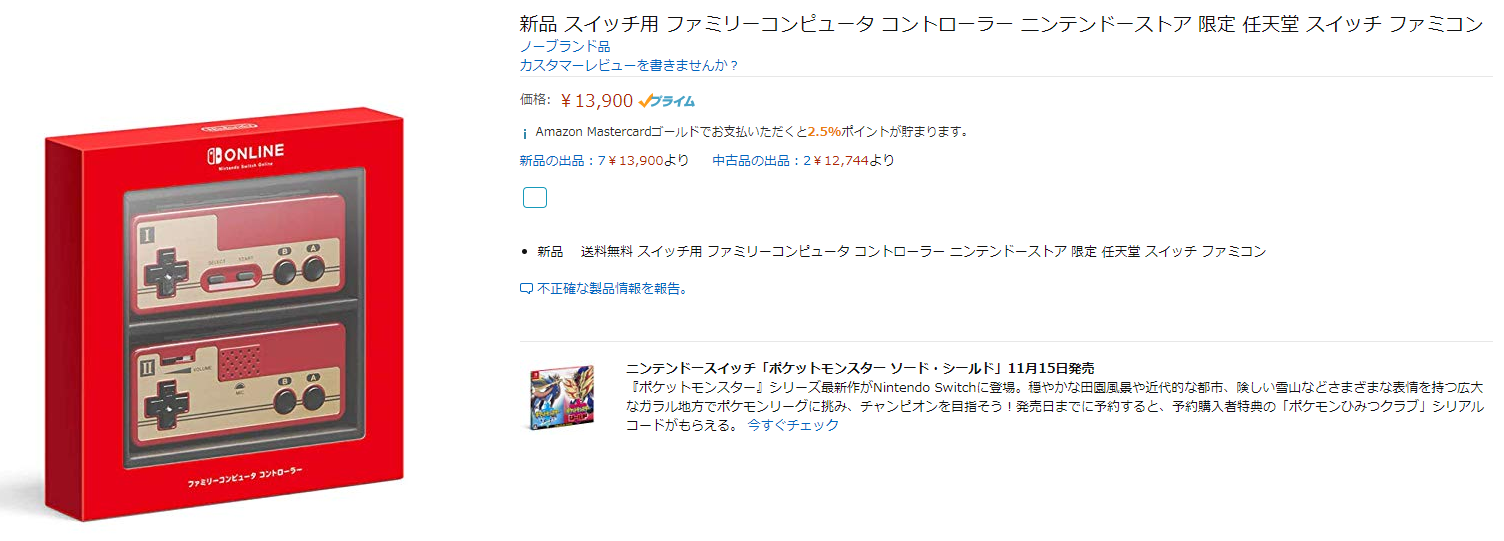Click the Pokémon Sword Shield game thumbnail
This screenshot has height=541, width=1504.
click(x=562, y=397)
